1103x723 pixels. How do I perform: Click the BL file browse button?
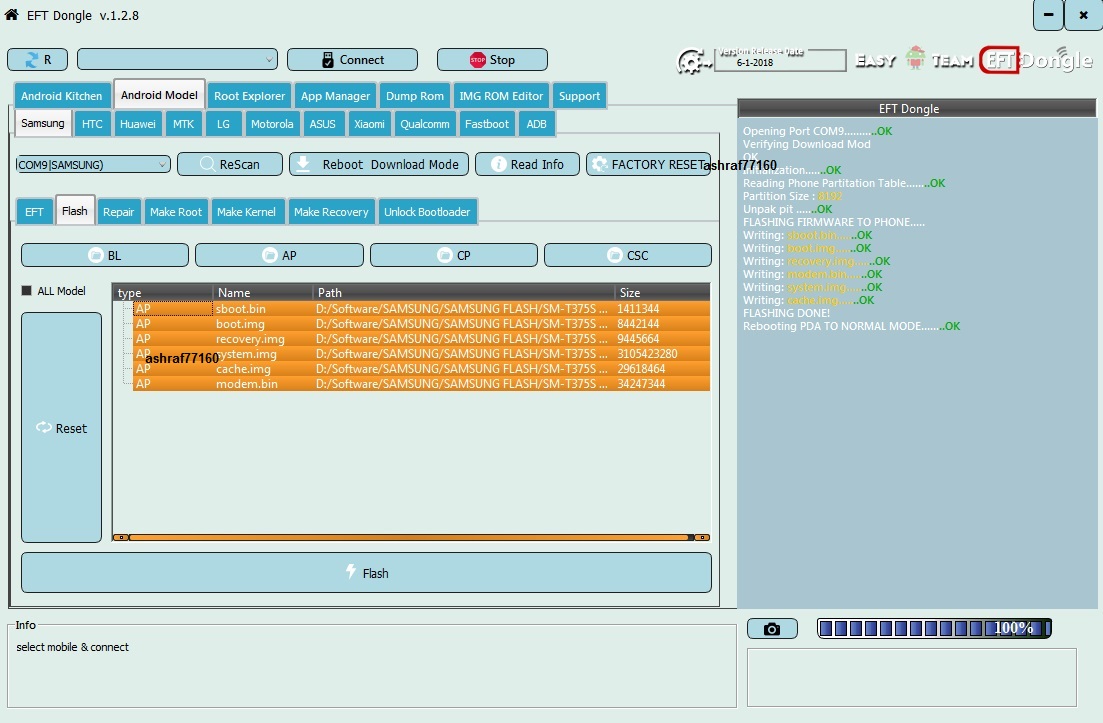click(105, 255)
